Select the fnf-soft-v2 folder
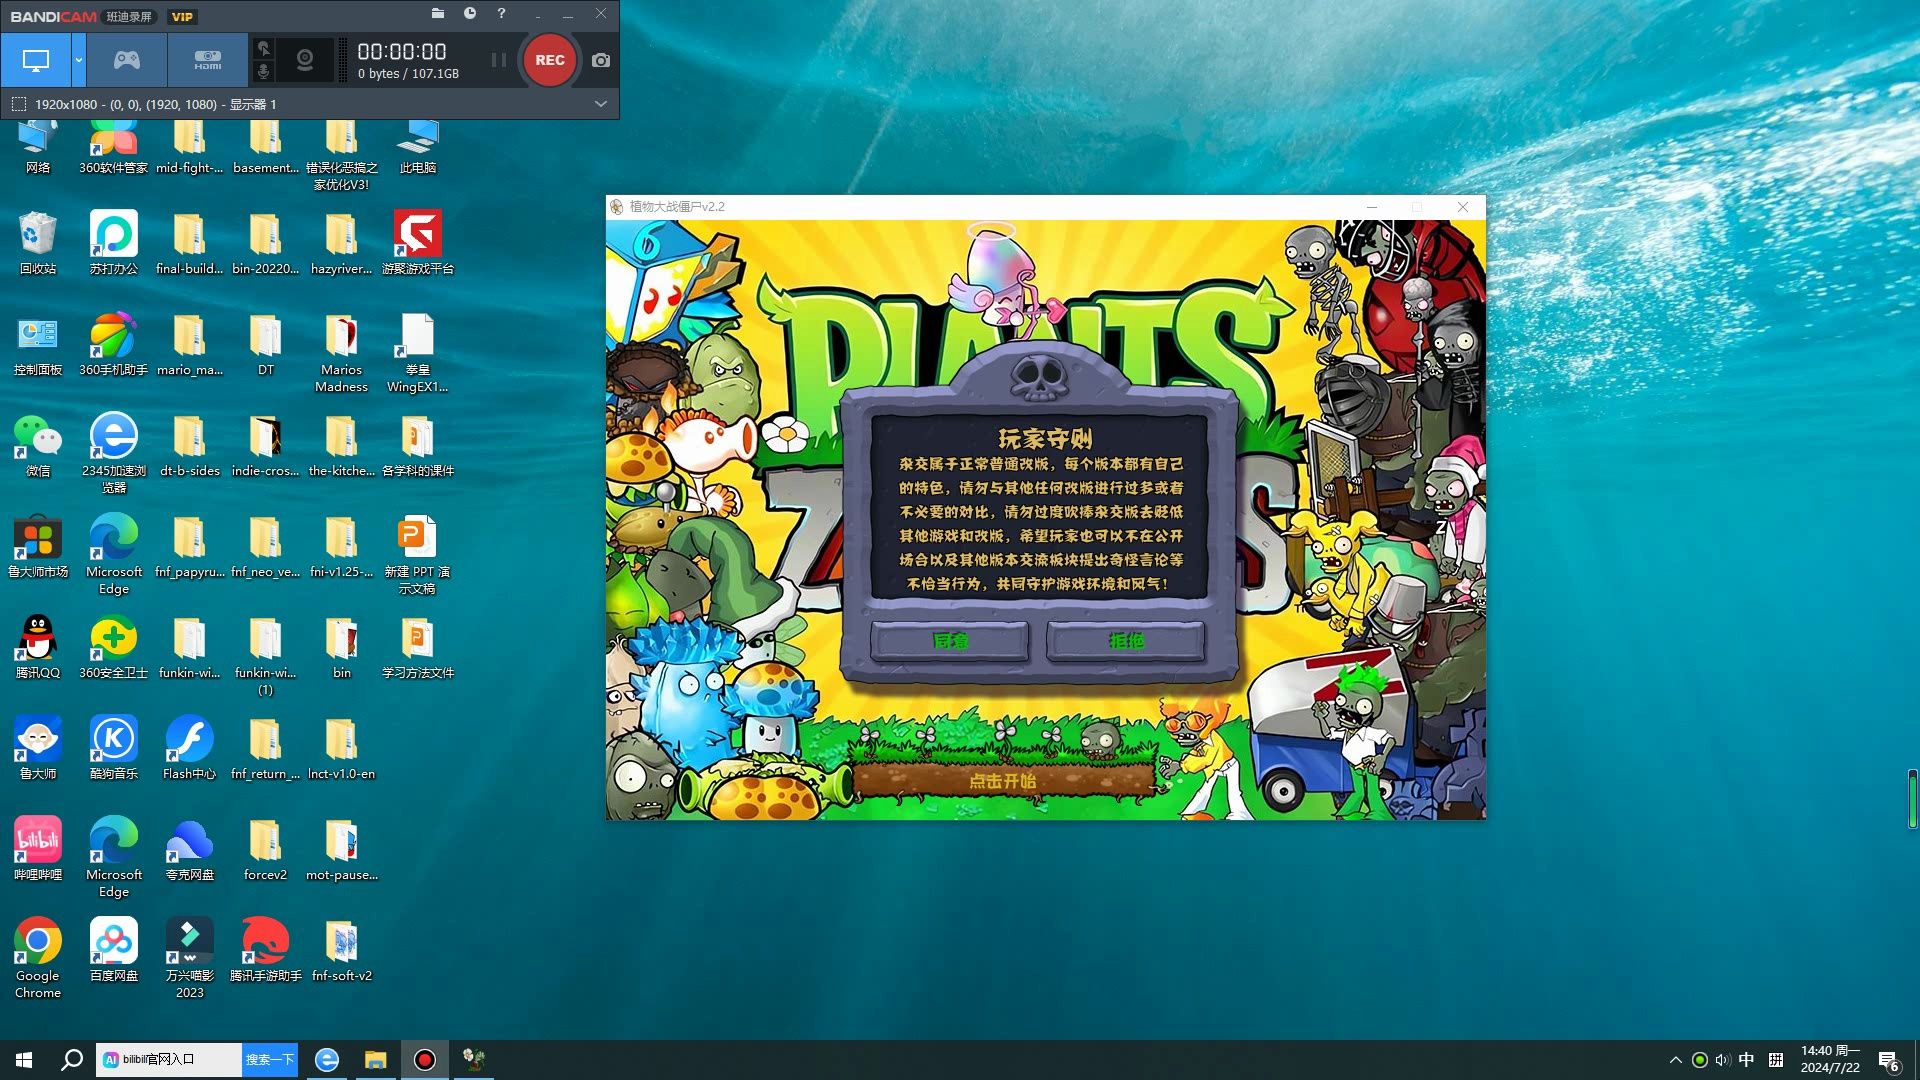The width and height of the screenshot is (1920, 1080). [342, 951]
